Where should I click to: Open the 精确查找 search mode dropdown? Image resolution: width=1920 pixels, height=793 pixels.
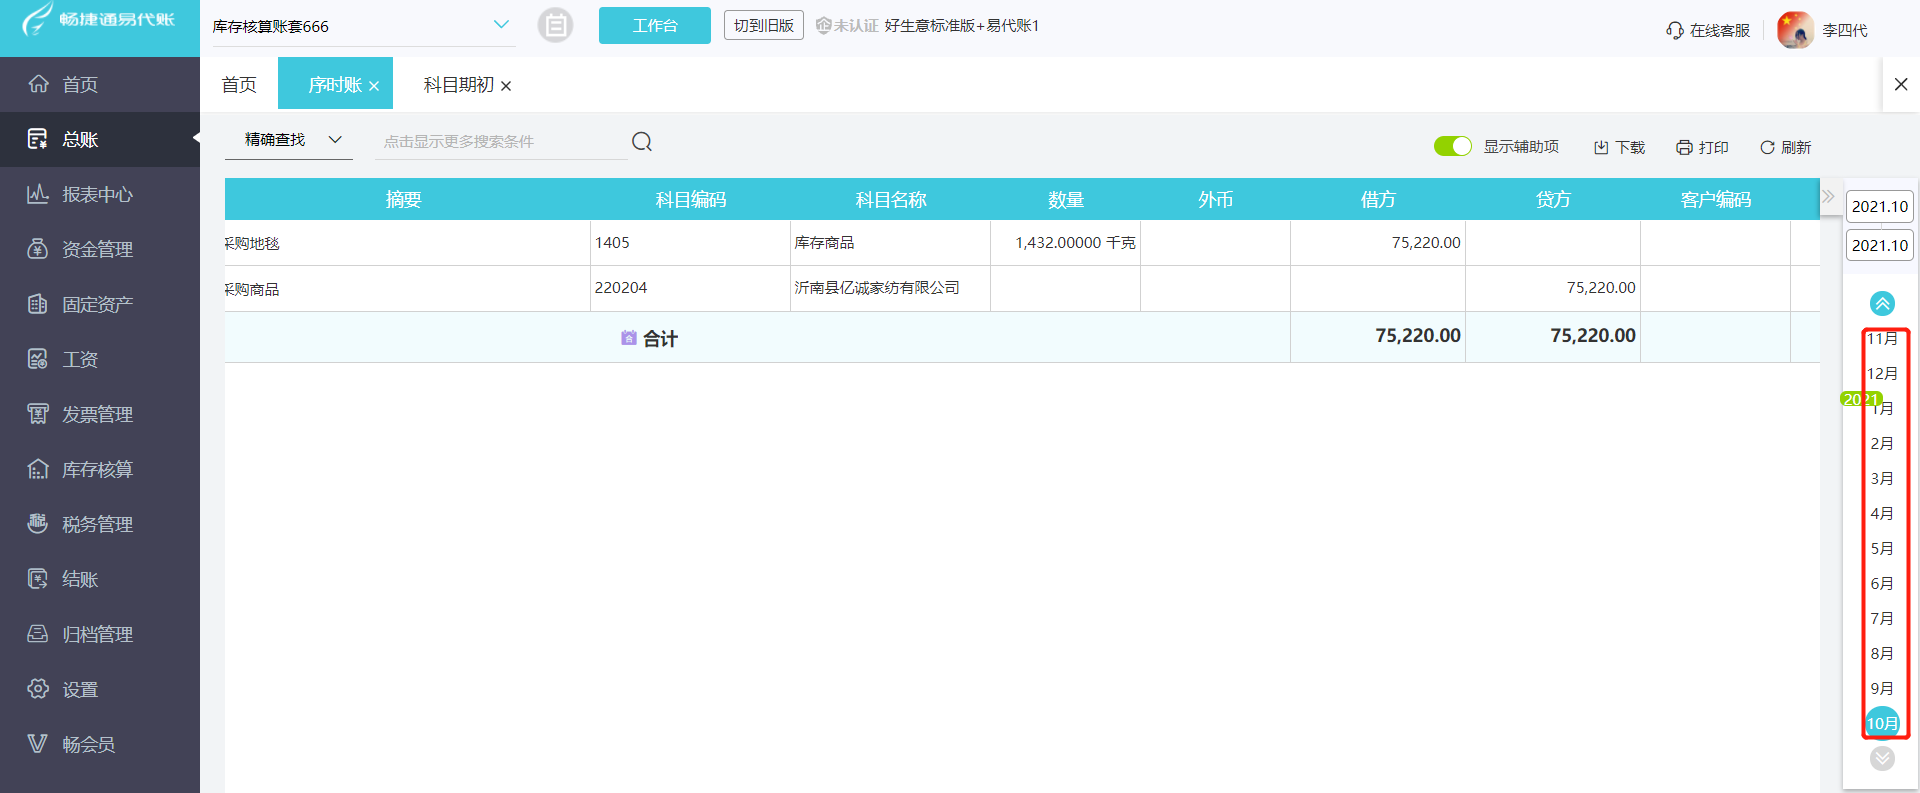pos(293,140)
